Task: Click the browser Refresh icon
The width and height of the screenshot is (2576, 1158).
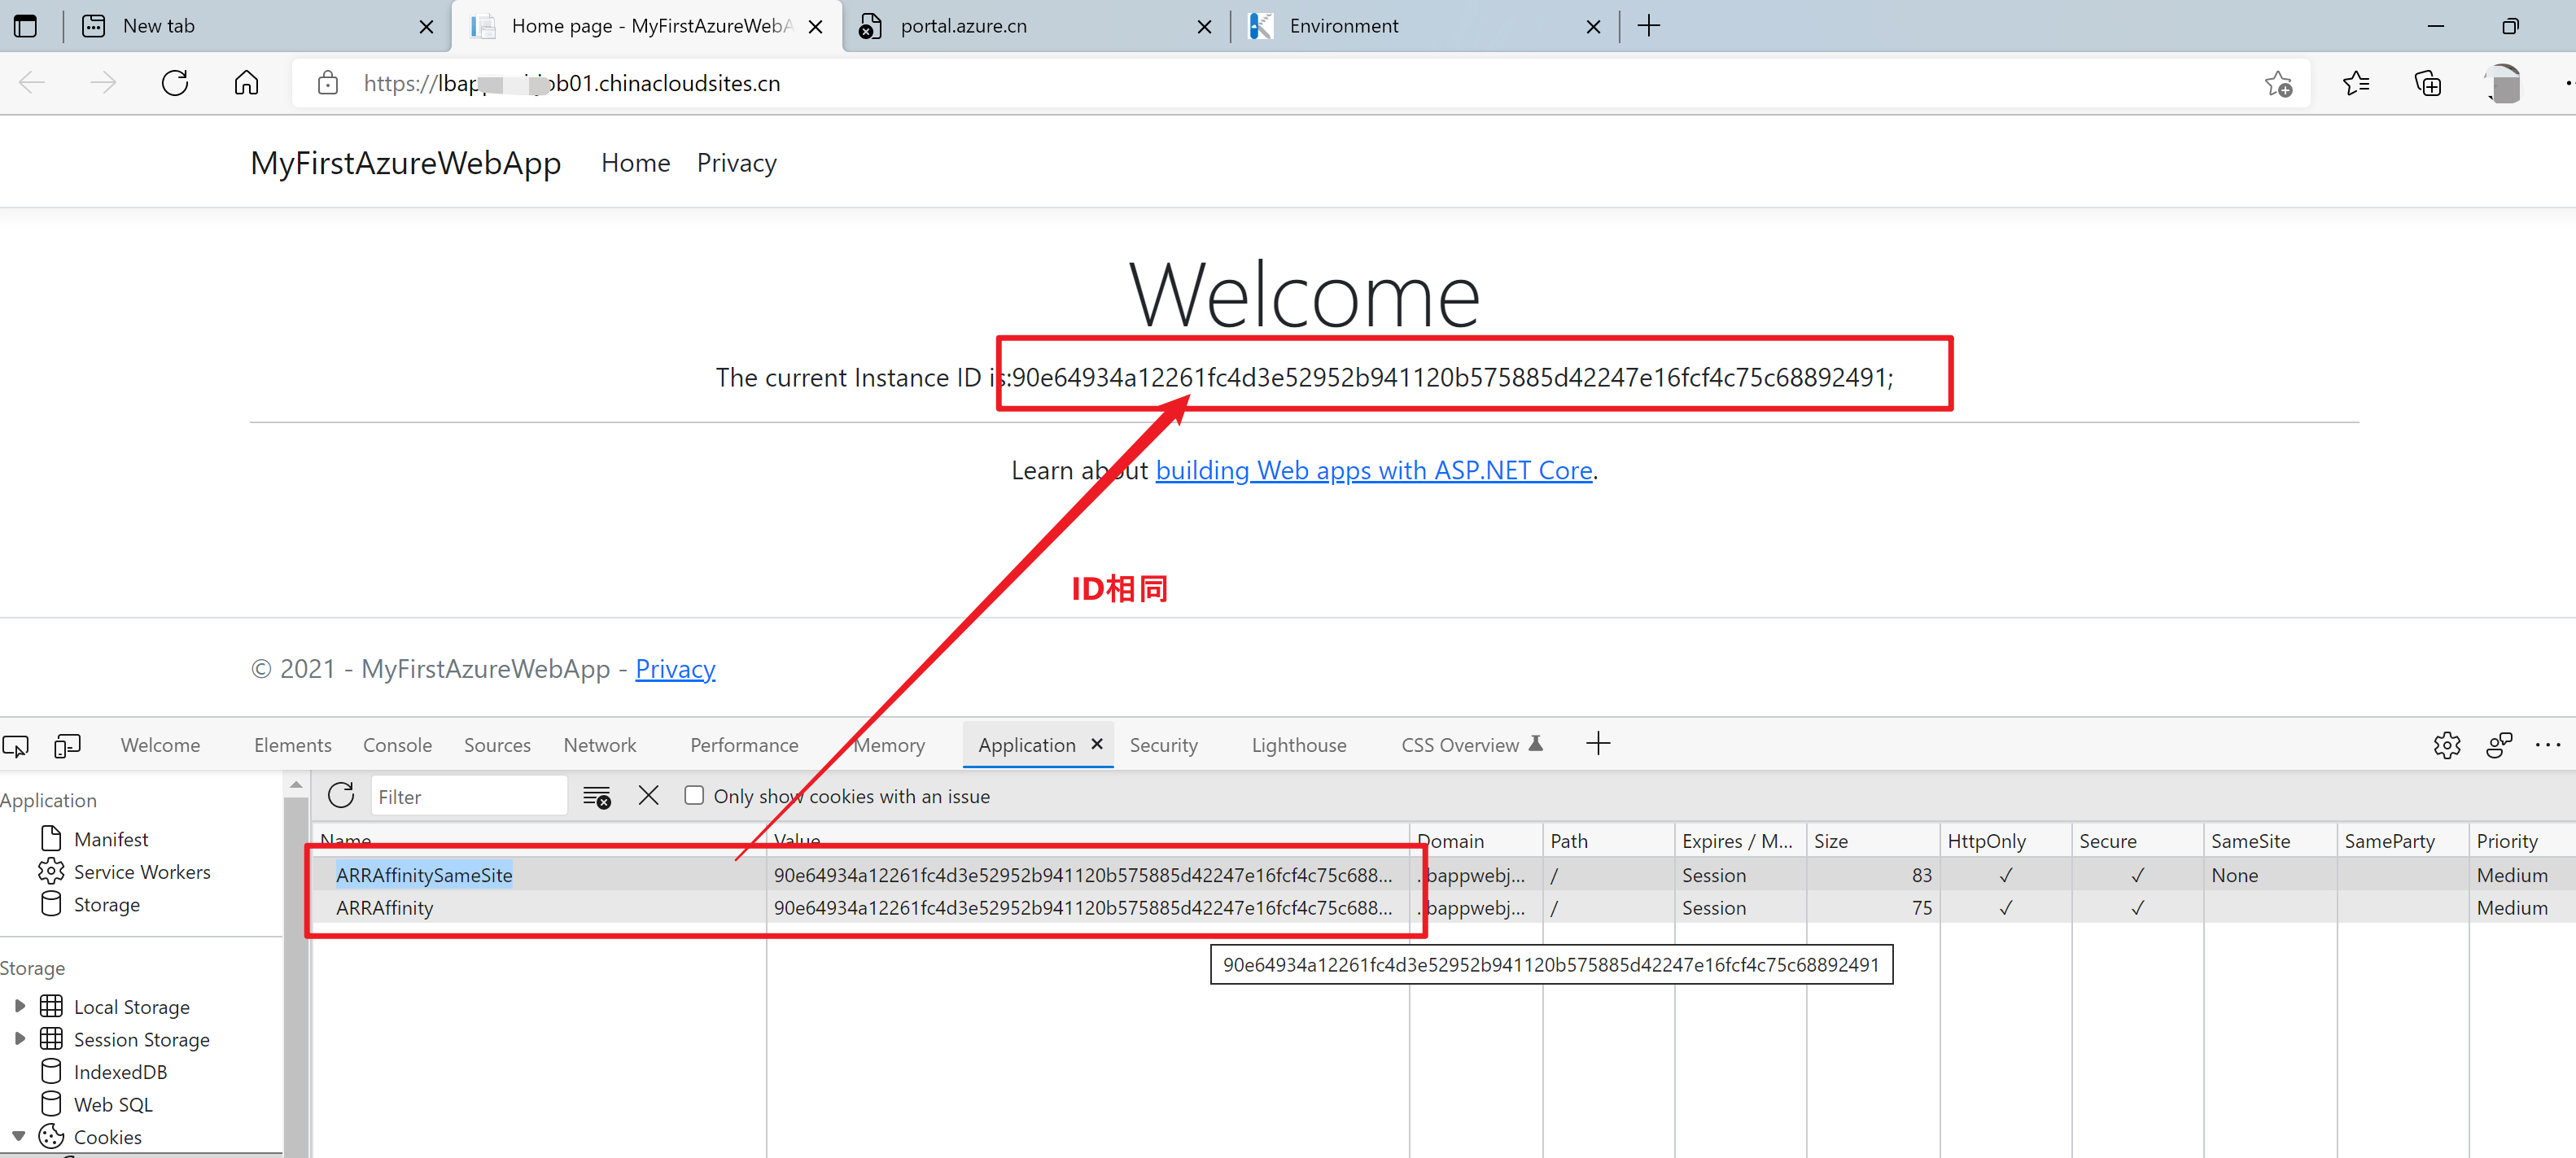Action: coord(175,83)
